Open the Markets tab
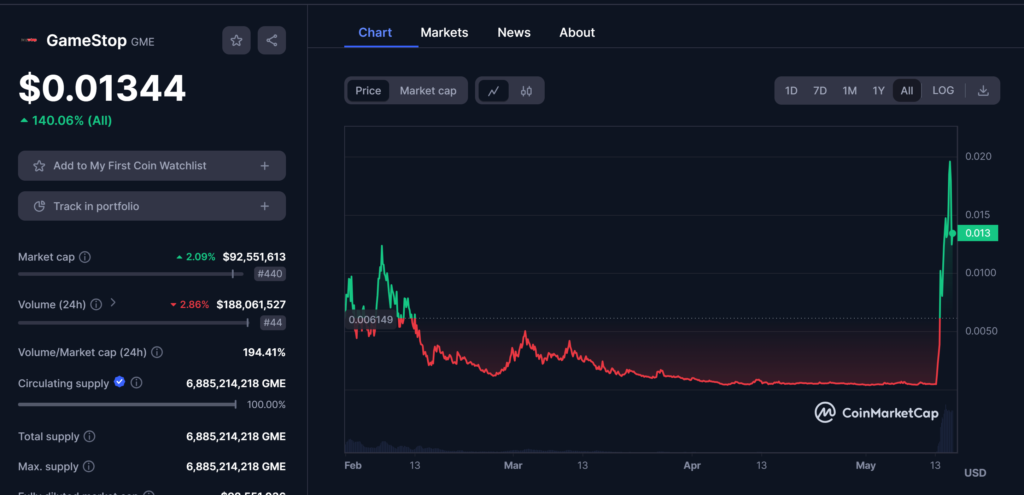 (444, 33)
